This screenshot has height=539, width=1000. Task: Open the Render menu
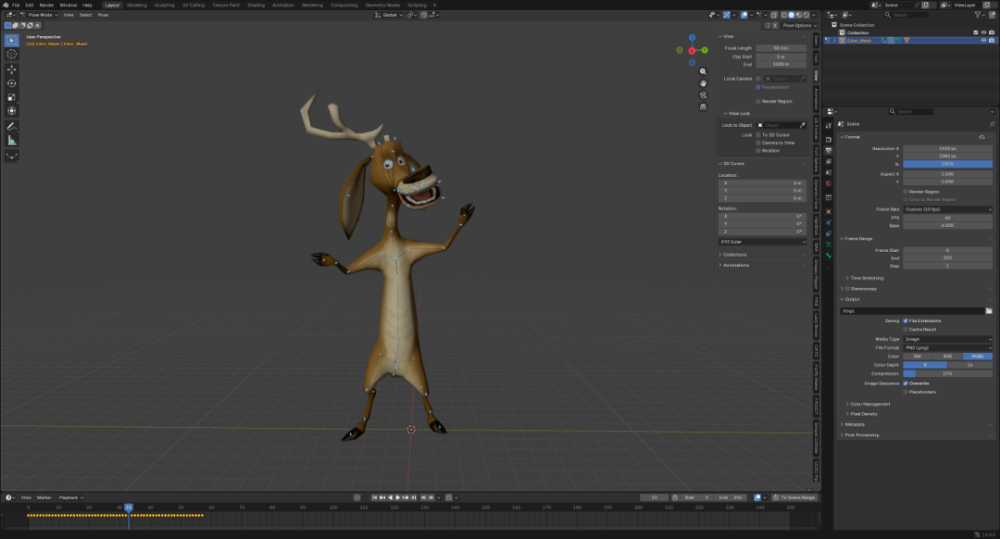[47, 4]
